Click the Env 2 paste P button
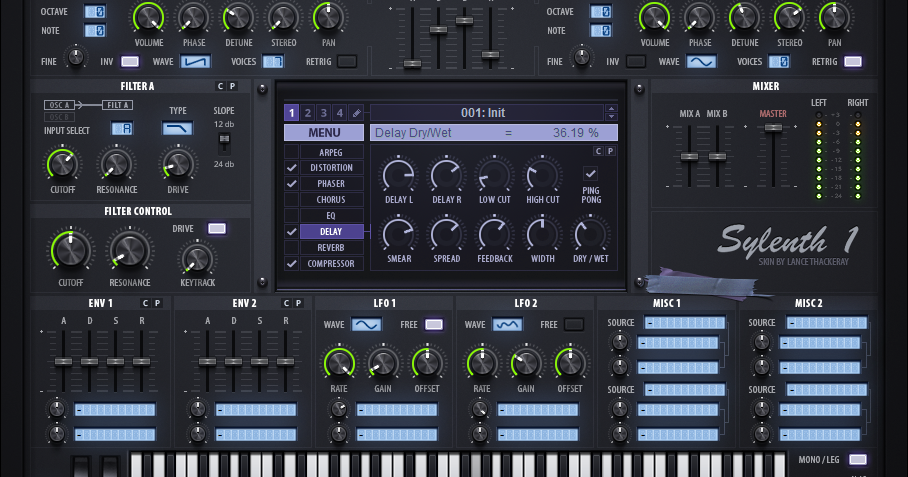Screen dimensions: 908x477 pos(298,303)
